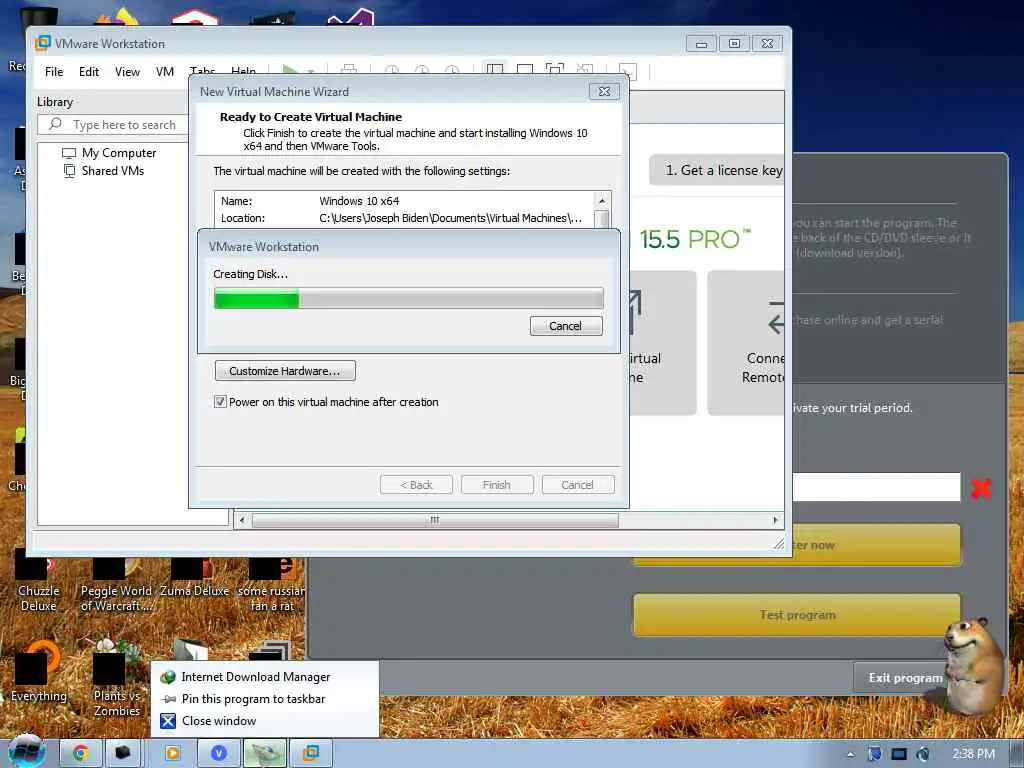This screenshot has width=1024, height=768.
Task: Open the Chuzzle Deluxe desktop icon
Action: tap(38, 581)
